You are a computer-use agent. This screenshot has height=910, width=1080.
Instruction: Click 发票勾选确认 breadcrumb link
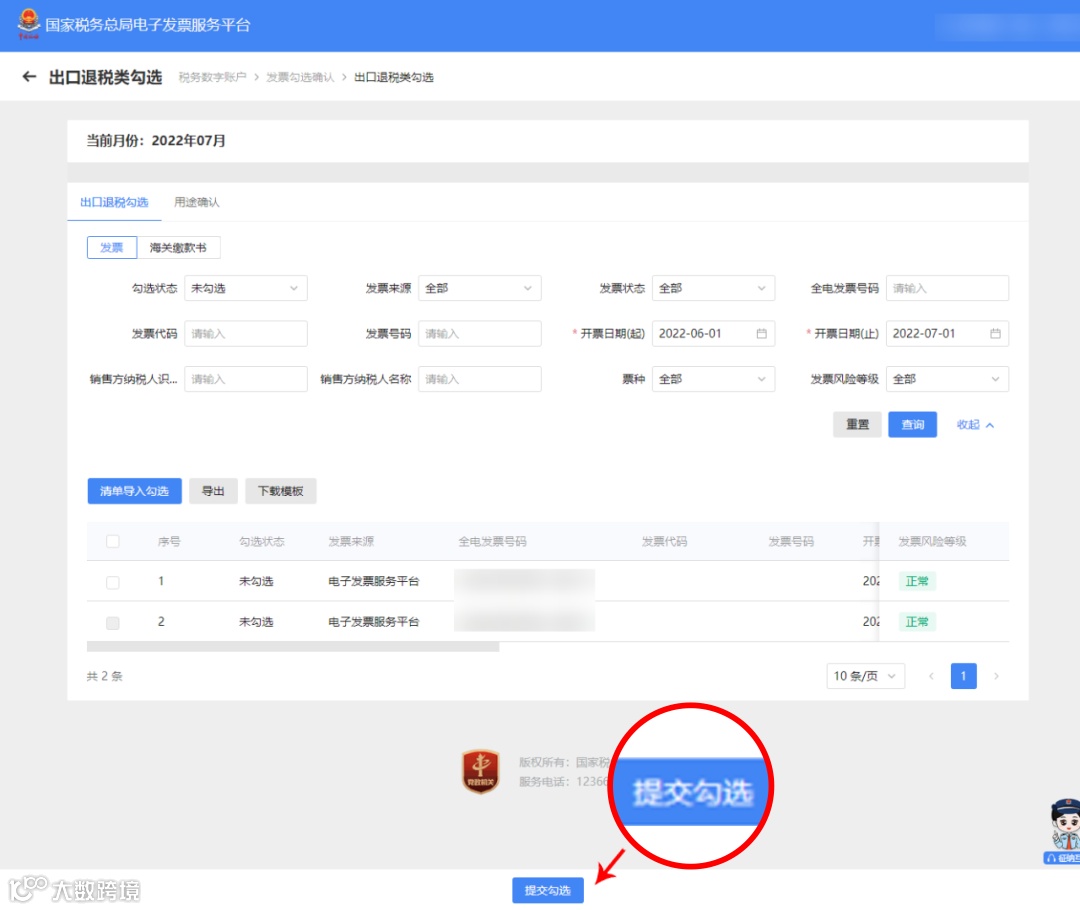coord(300,77)
